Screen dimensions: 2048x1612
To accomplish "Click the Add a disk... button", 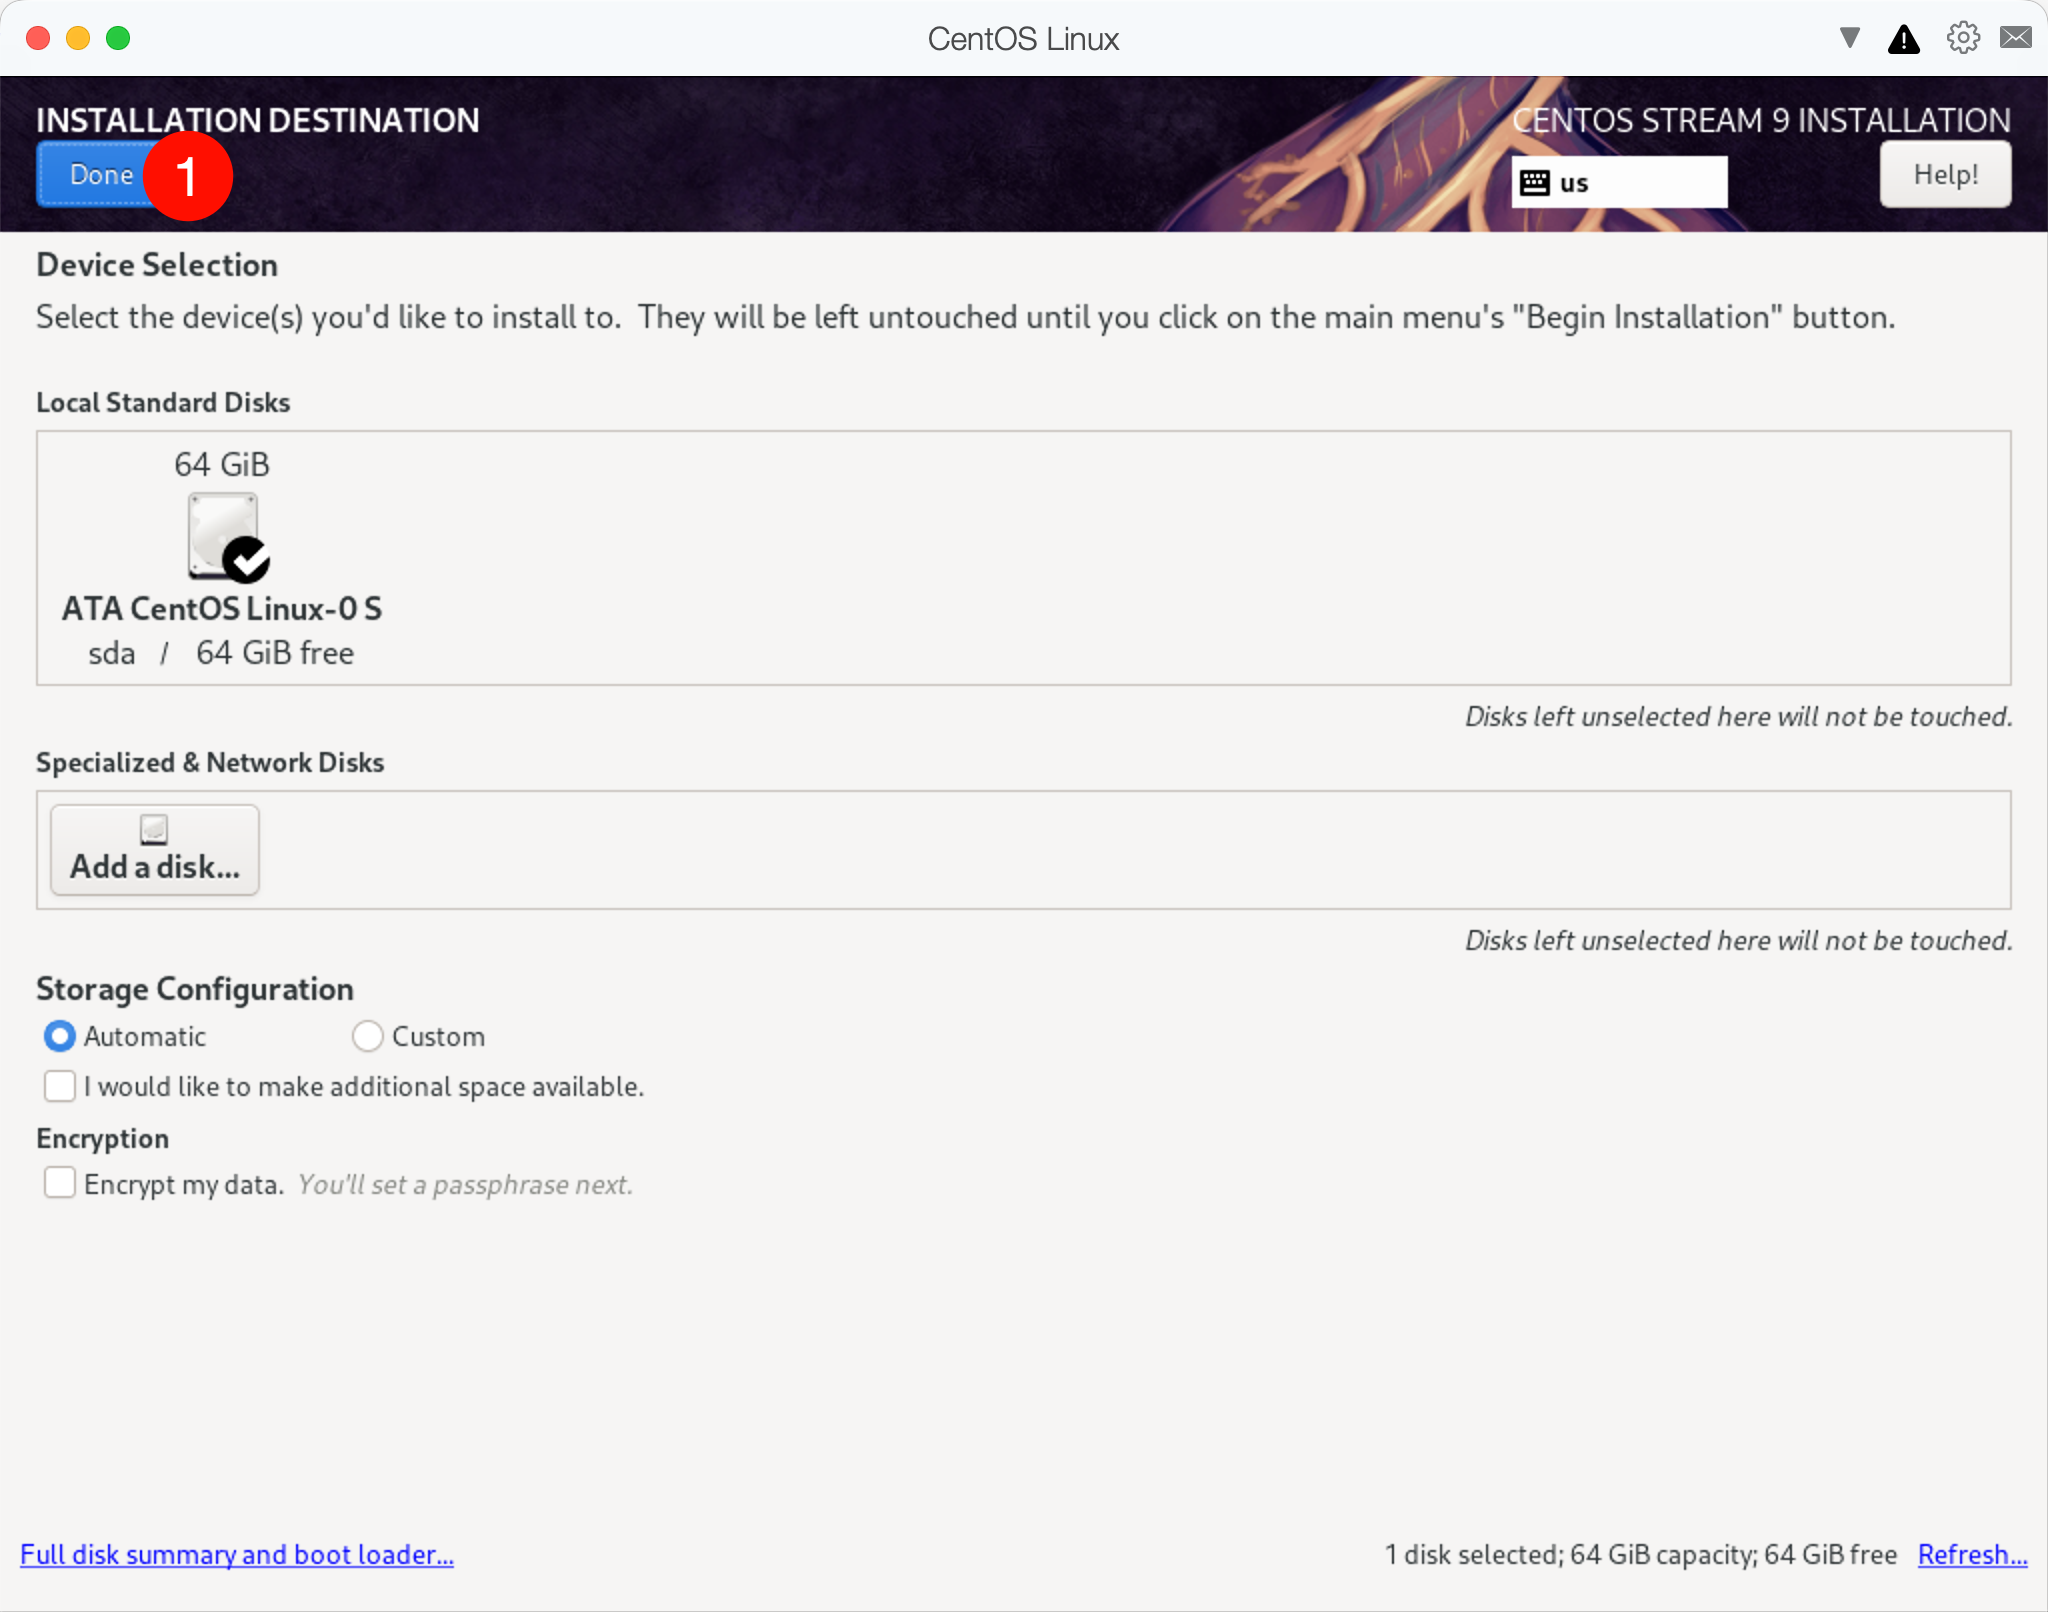I will coord(155,850).
